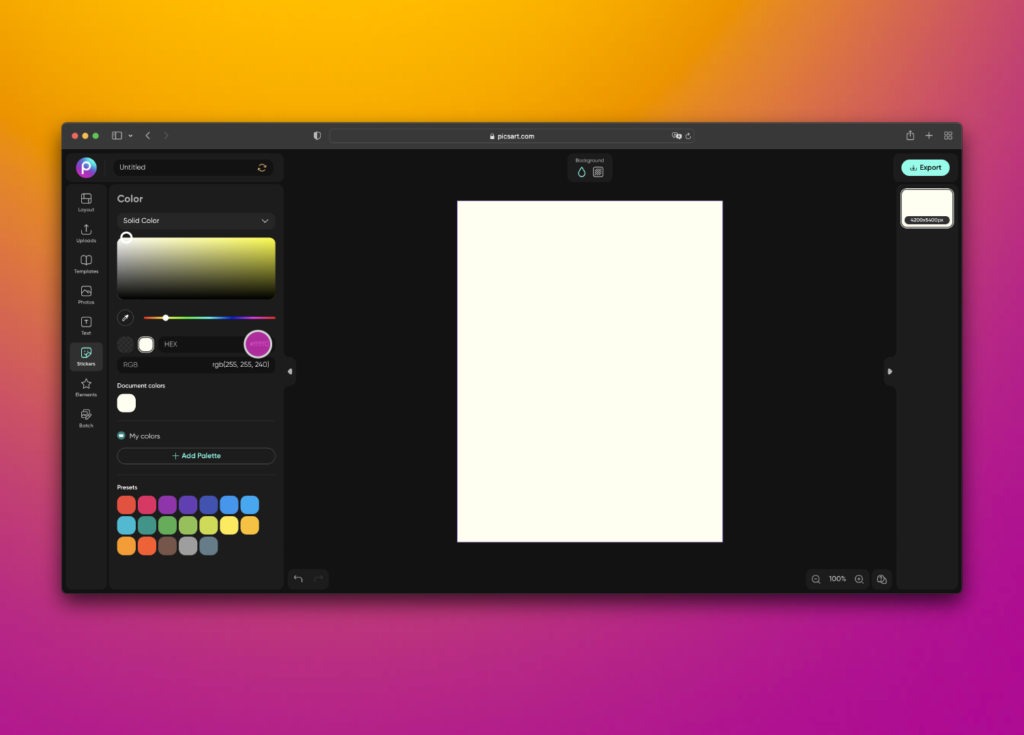This screenshot has width=1024, height=735.
Task: Select the red preset color swatch
Action: pyautogui.click(x=126, y=504)
